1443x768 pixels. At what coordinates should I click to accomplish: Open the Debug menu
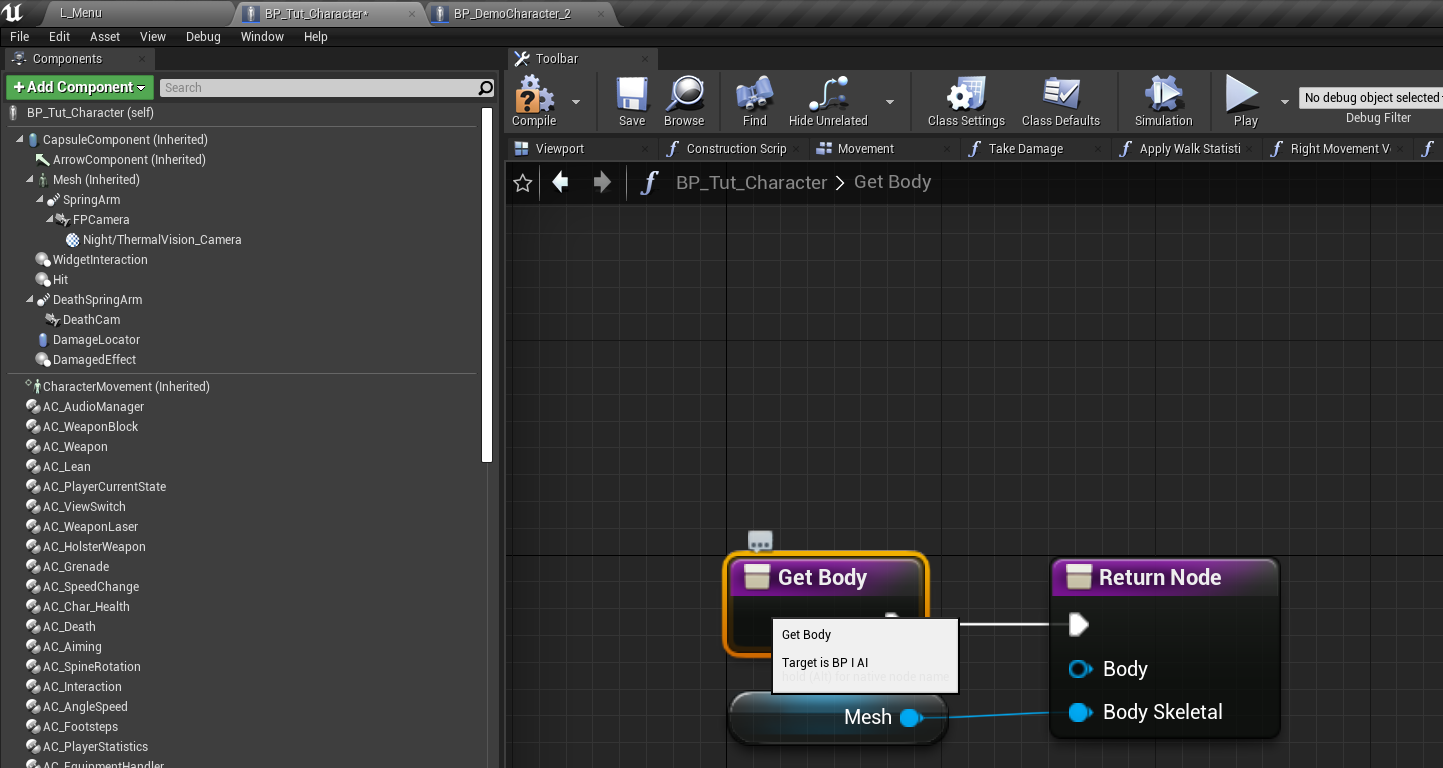(203, 36)
